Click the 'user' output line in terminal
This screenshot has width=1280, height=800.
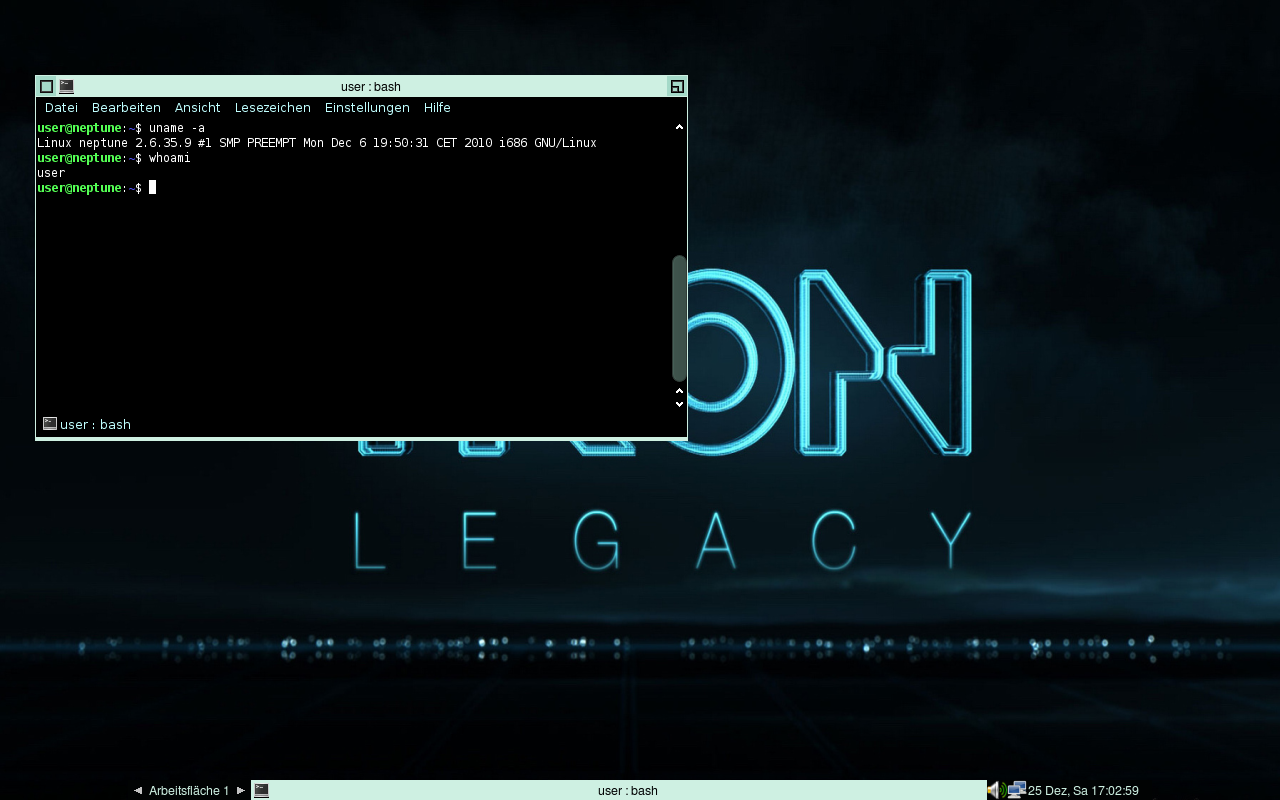51,173
